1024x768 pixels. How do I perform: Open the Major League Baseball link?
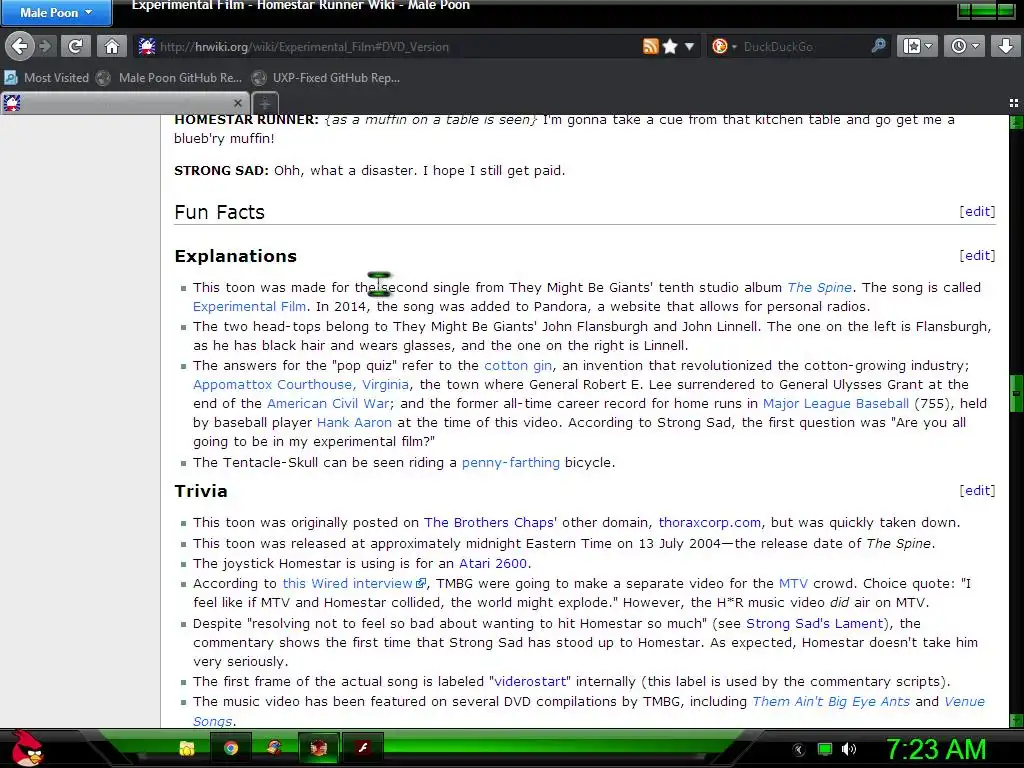[836, 403]
